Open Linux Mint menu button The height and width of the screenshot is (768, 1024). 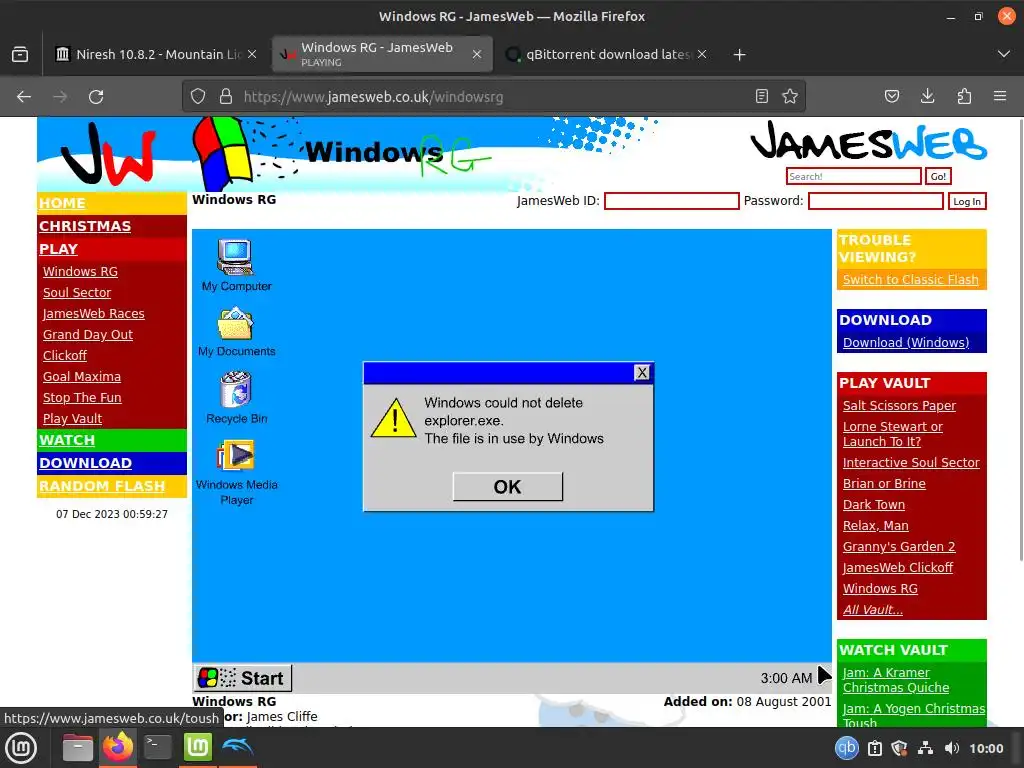21,748
